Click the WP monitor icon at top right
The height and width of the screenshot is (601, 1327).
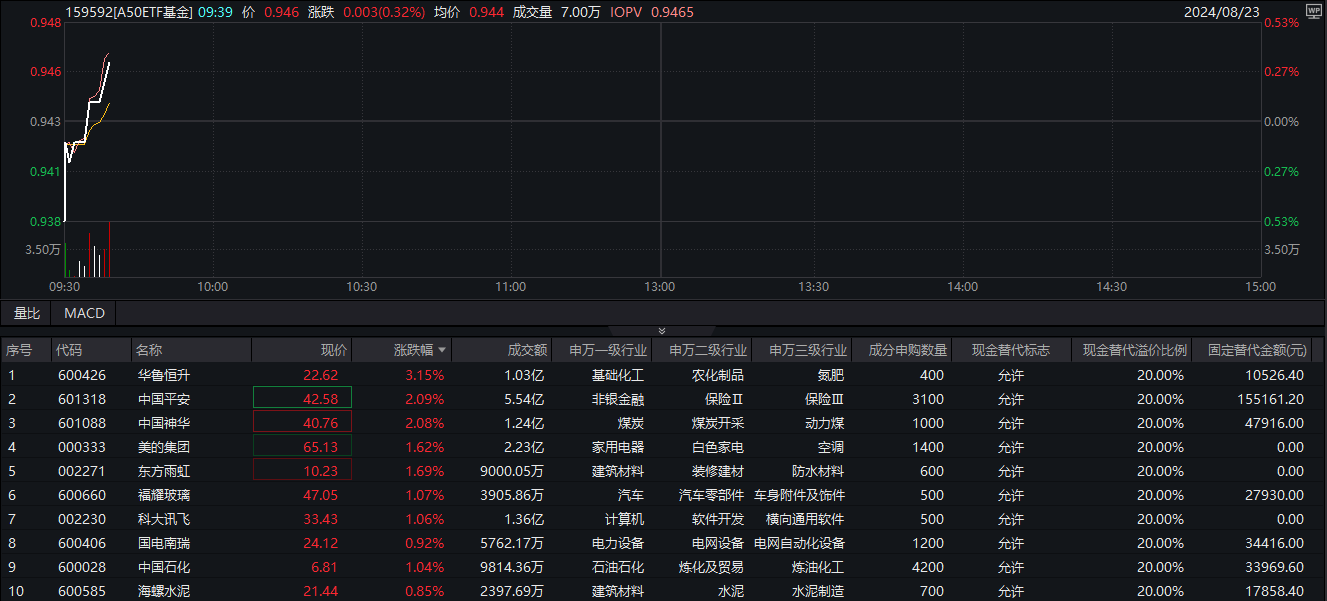[x=1313, y=12]
